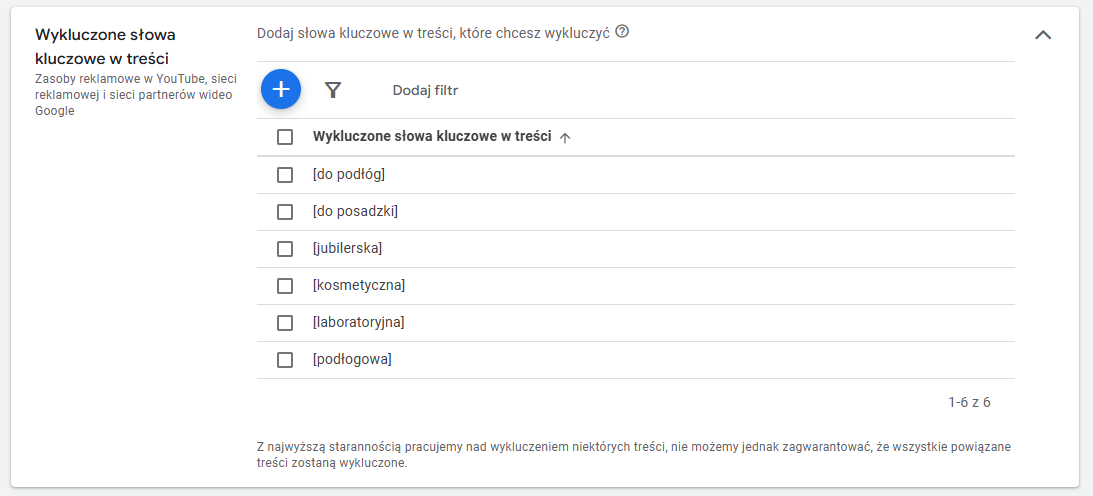Click the funnel filter icon
This screenshot has width=1093, height=496.
click(x=333, y=90)
